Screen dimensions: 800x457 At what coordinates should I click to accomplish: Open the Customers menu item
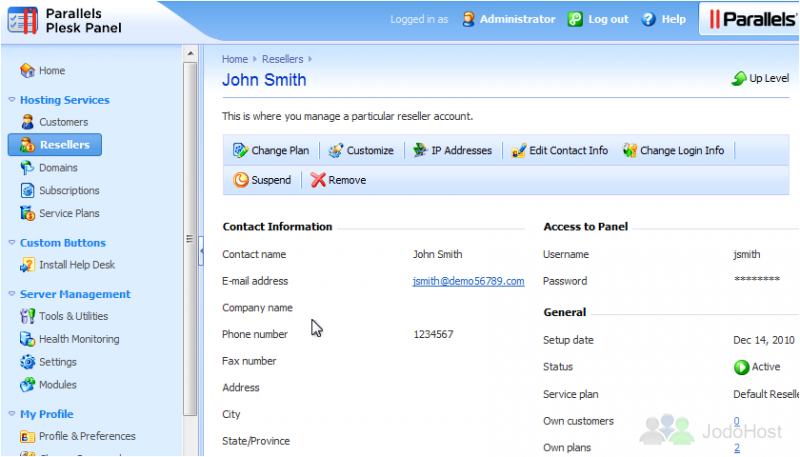click(64, 122)
